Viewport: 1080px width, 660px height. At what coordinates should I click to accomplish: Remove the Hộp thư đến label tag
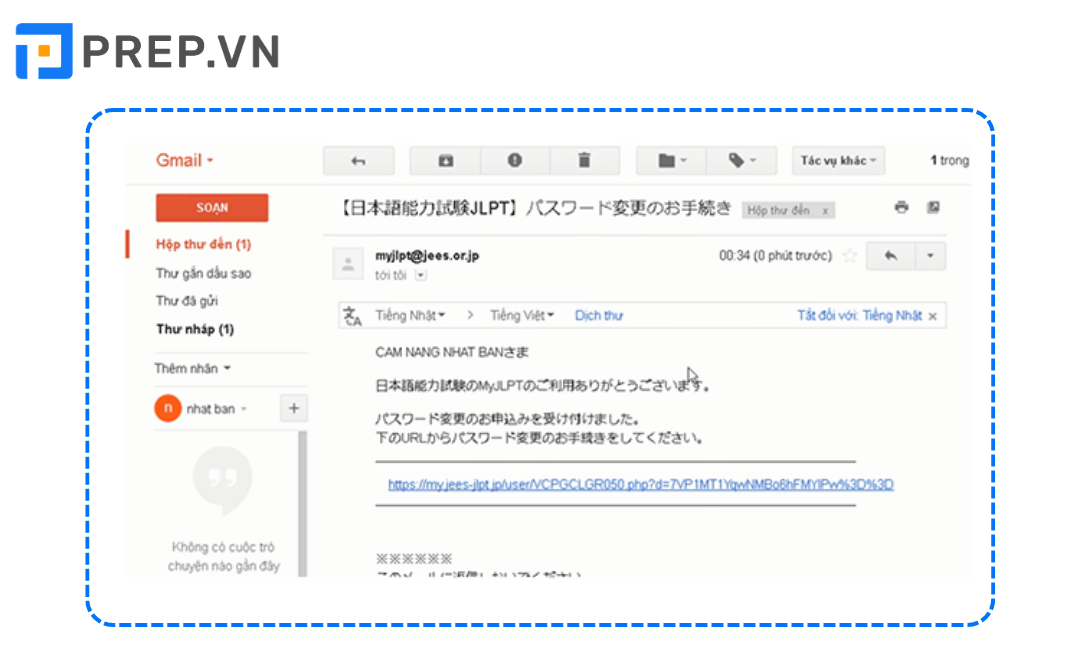(825, 211)
